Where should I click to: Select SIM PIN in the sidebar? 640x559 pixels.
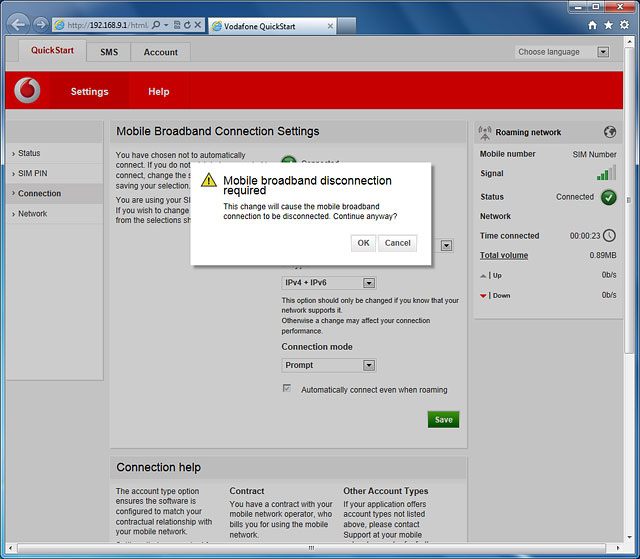coord(33,173)
